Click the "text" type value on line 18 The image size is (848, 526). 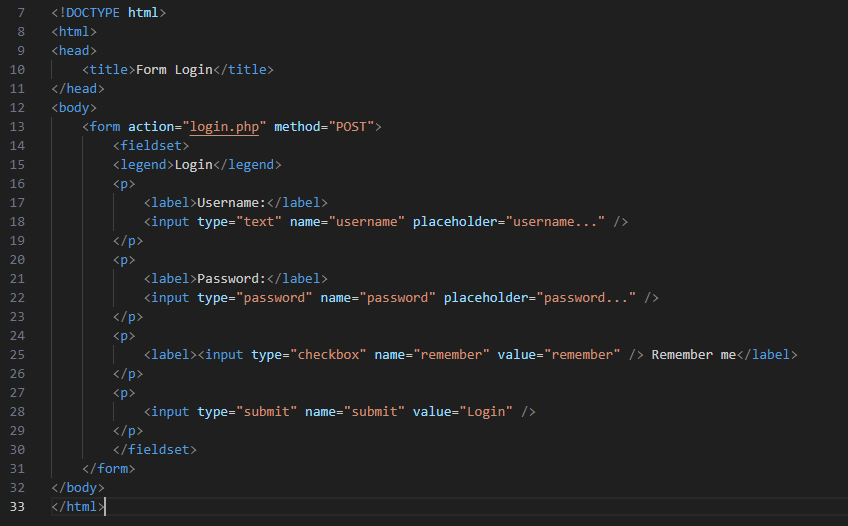click(259, 222)
